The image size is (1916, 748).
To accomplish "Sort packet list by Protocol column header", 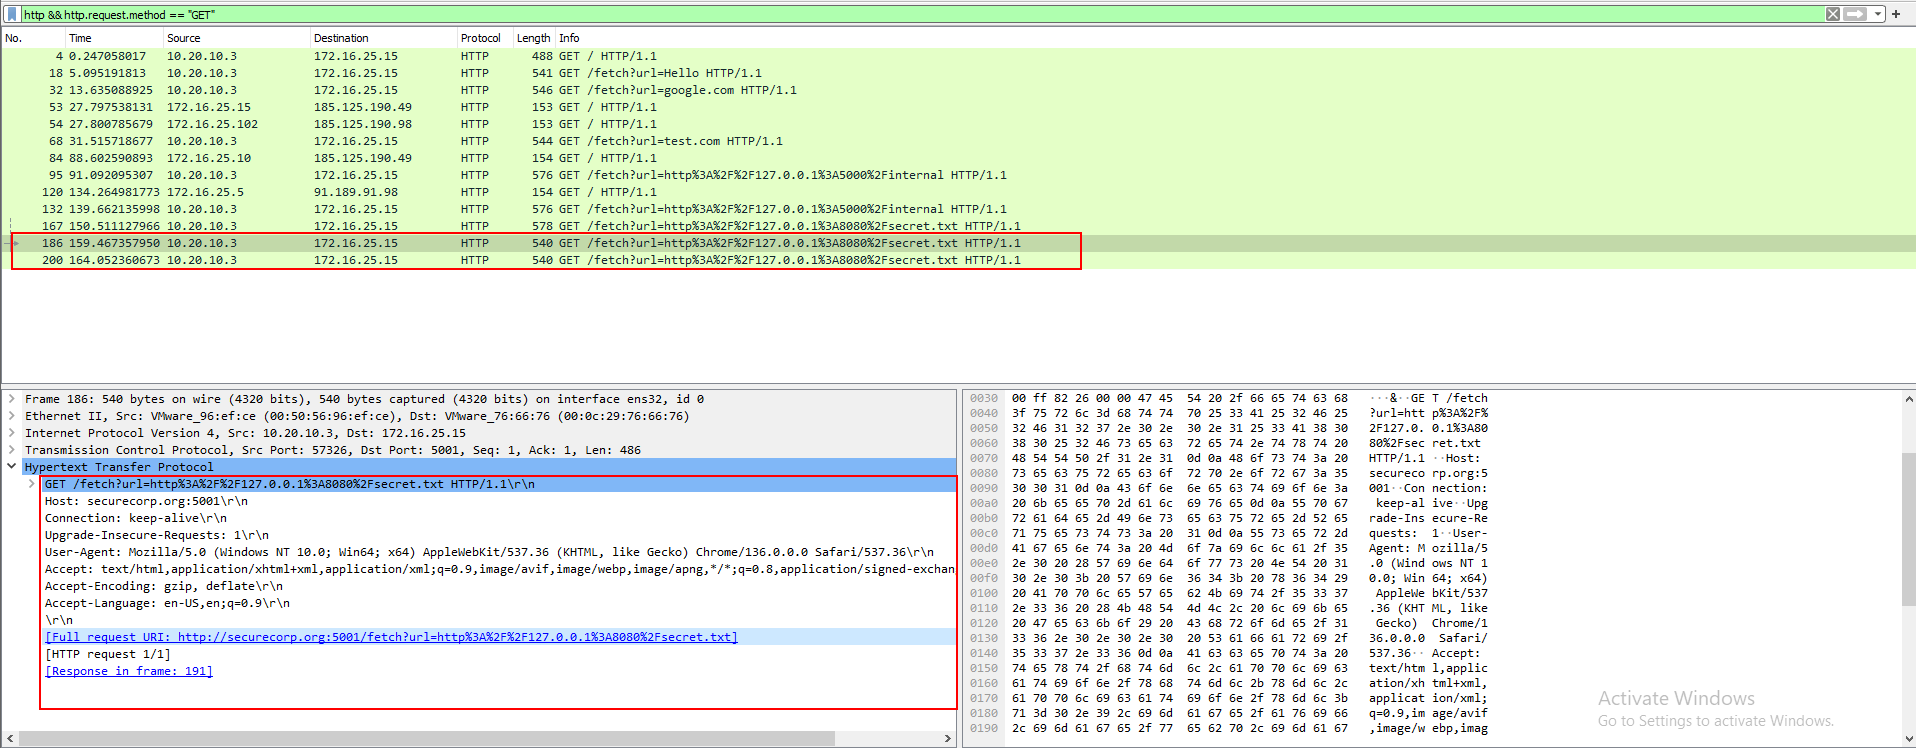I will click(480, 38).
